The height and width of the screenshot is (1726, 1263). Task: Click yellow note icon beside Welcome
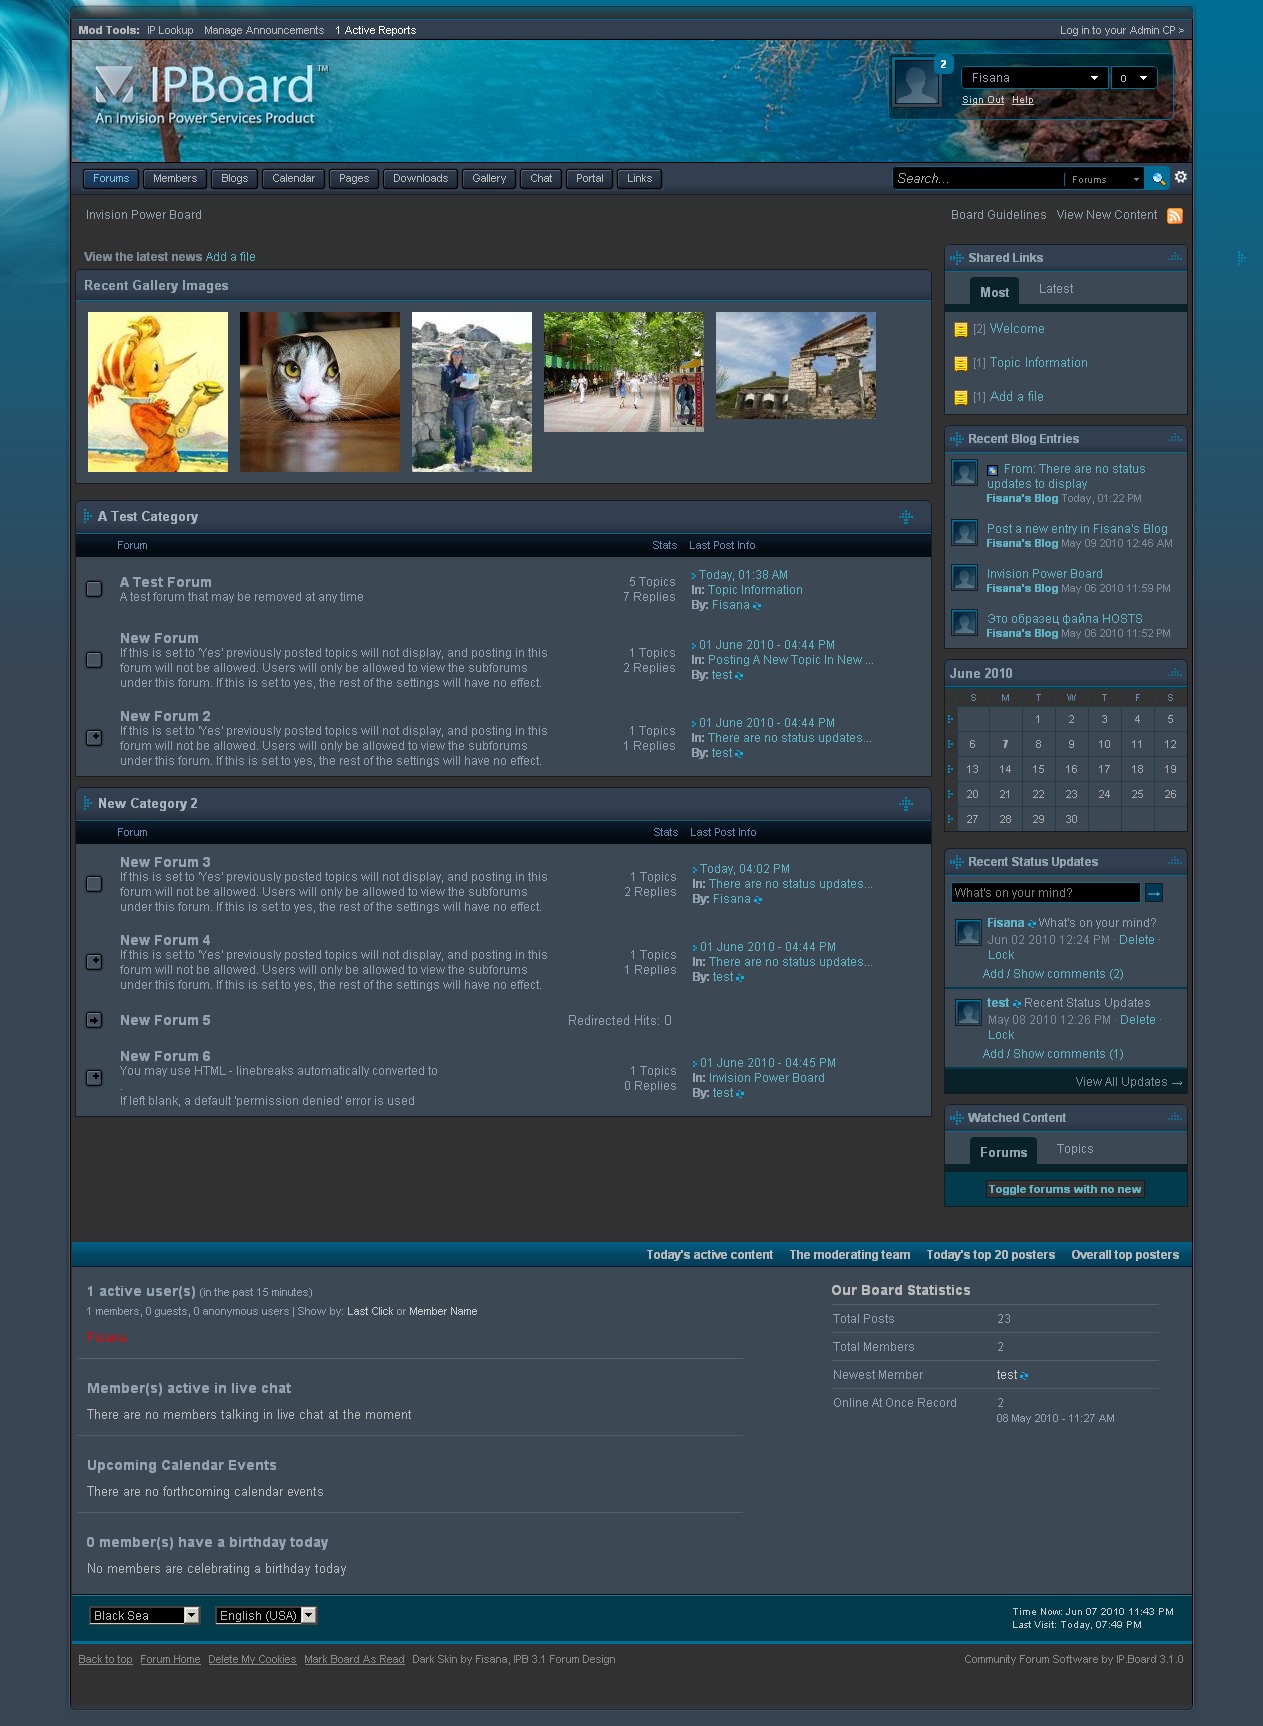tap(961, 330)
